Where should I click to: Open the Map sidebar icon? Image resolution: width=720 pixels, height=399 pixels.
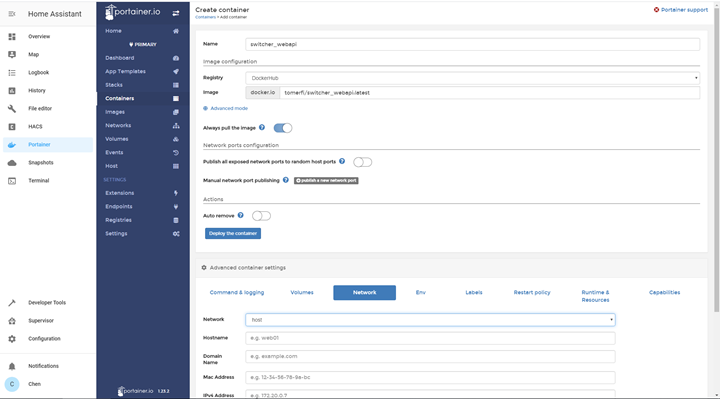[x=12, y=54]
